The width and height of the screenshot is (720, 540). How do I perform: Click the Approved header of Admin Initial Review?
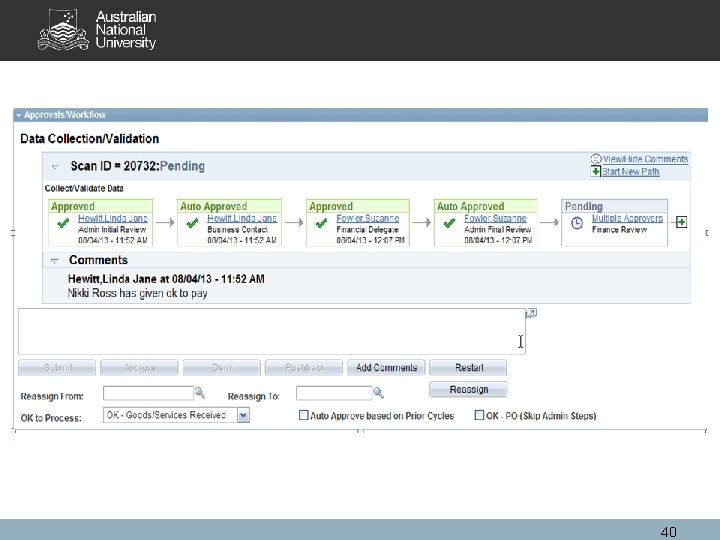click(x=101, y=206)
